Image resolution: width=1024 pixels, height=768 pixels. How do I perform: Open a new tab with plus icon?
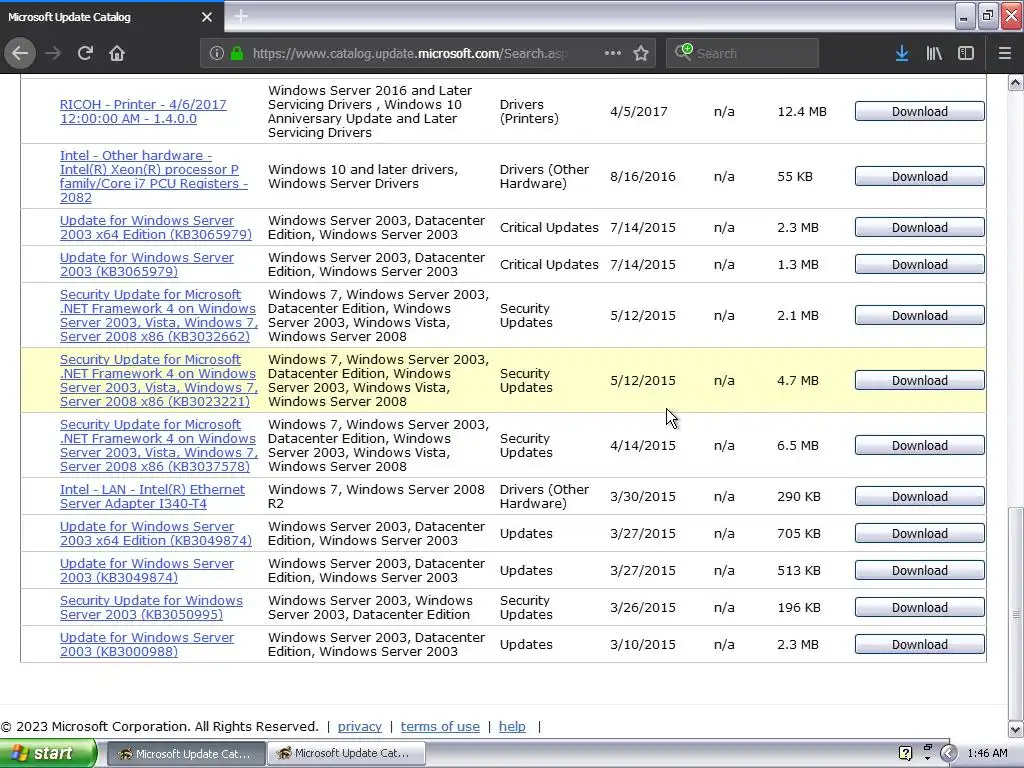tap(241, 16)
